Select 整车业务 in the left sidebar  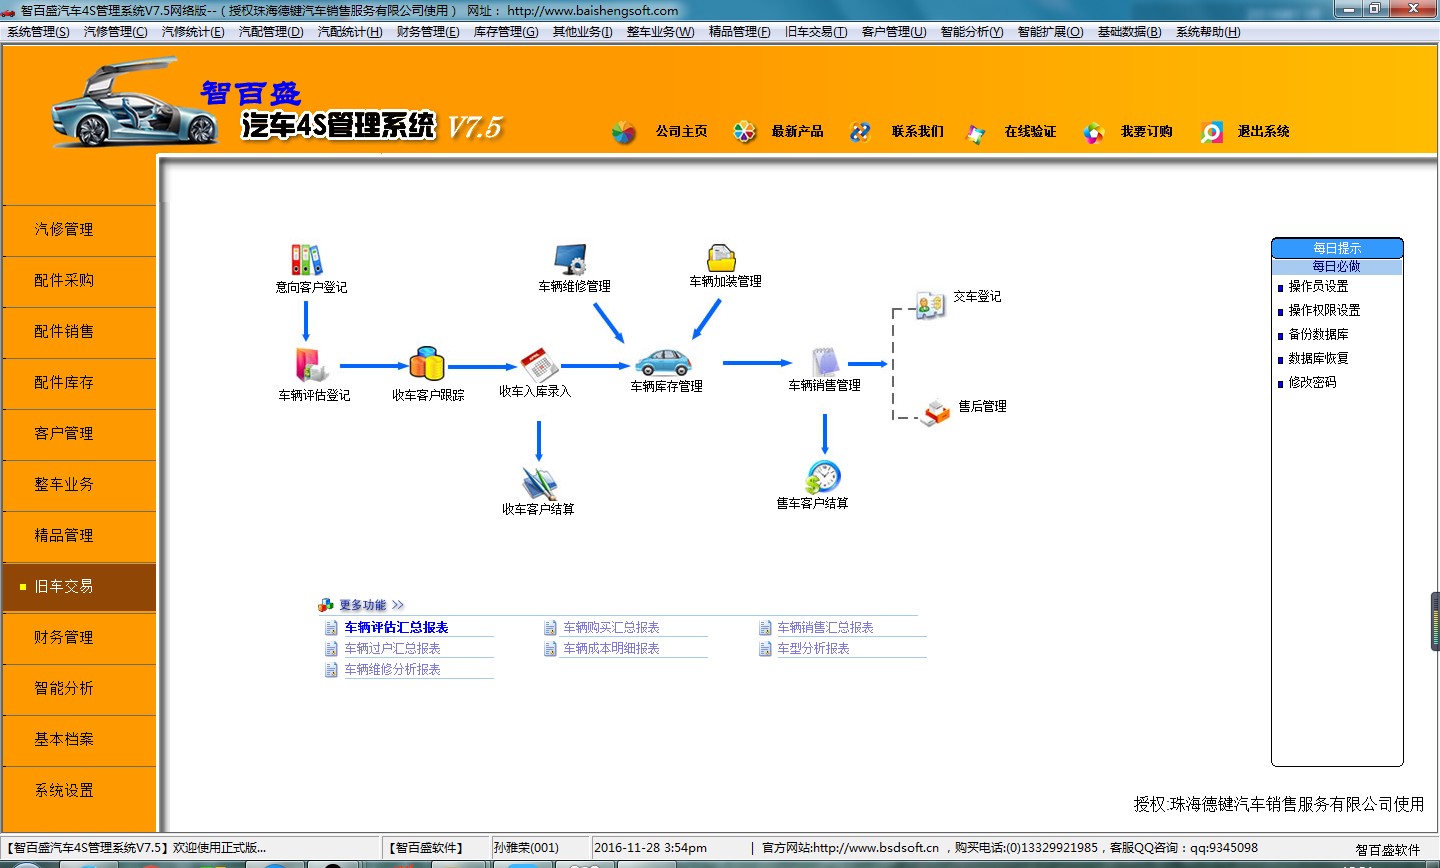pos(79,485)
